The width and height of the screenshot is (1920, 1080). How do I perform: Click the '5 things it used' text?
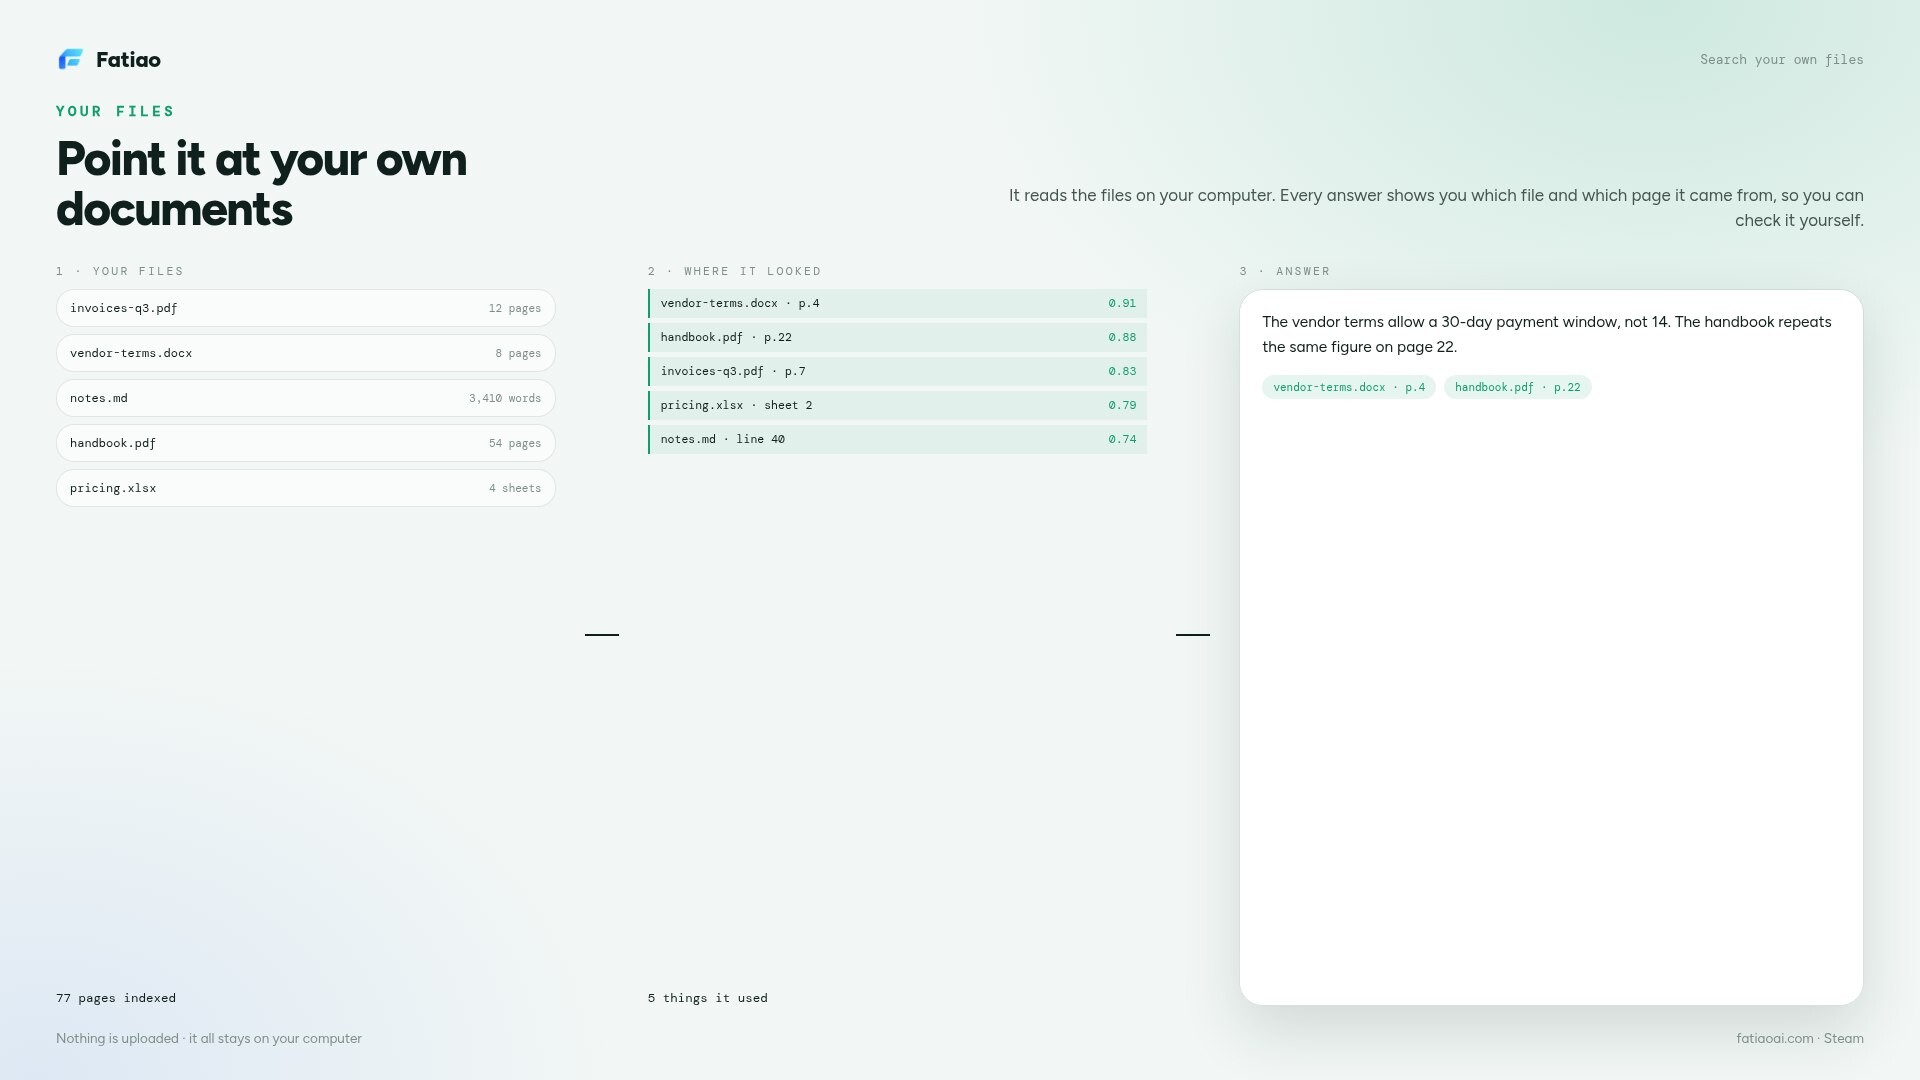[708, 998]
